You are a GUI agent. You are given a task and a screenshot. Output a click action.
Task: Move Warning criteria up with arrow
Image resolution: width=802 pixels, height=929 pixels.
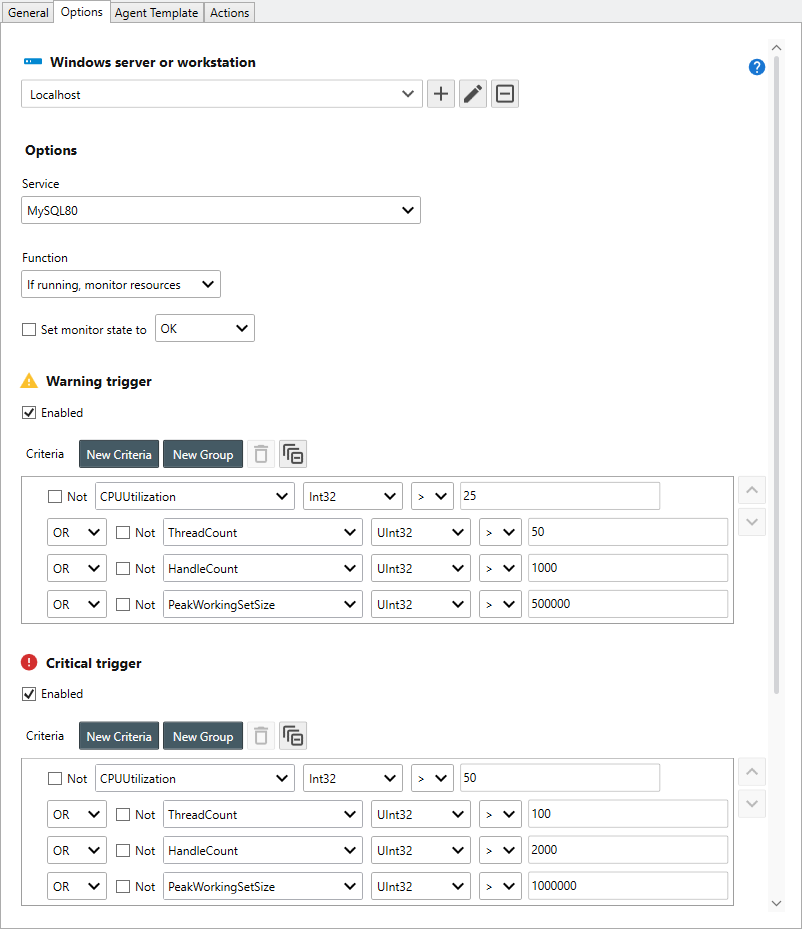(752, 490)
